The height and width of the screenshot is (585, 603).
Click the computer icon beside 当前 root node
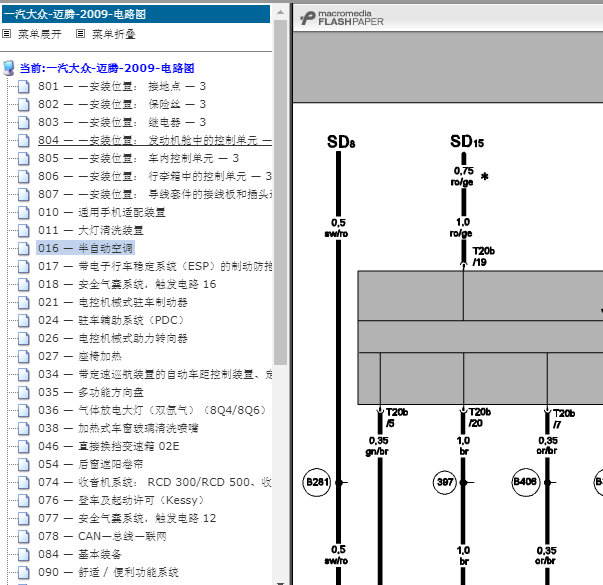point(9,68)
